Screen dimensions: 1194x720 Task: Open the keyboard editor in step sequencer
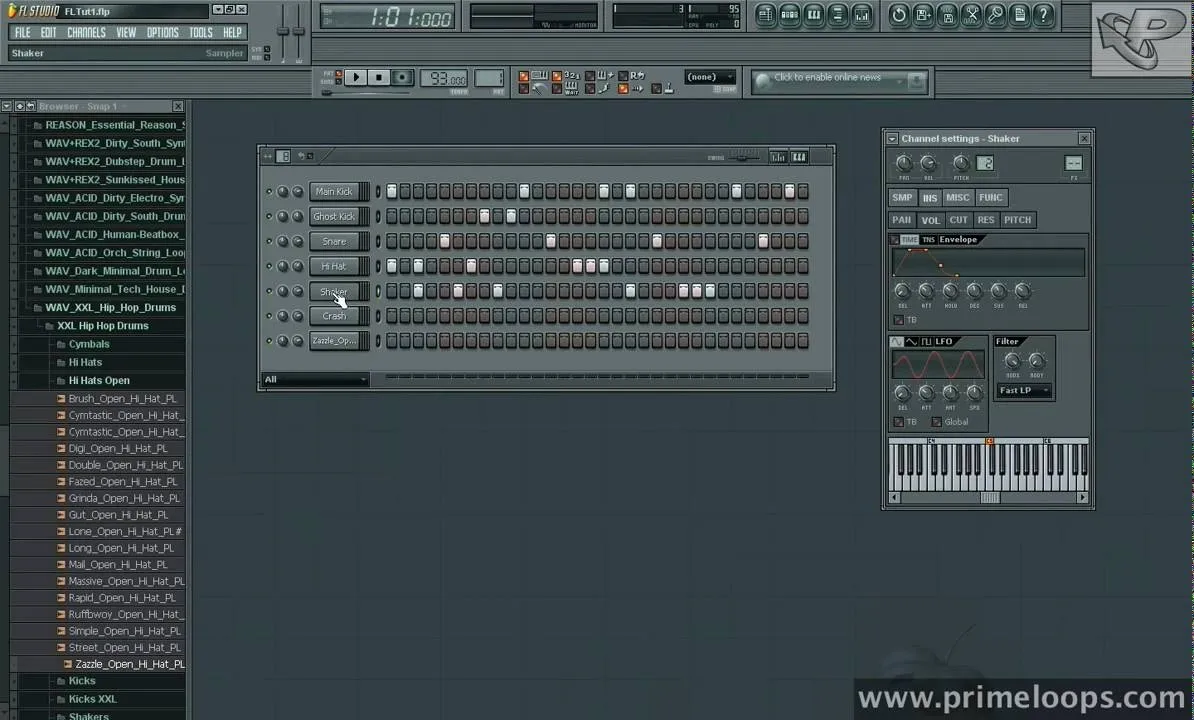tap(799, 157)
